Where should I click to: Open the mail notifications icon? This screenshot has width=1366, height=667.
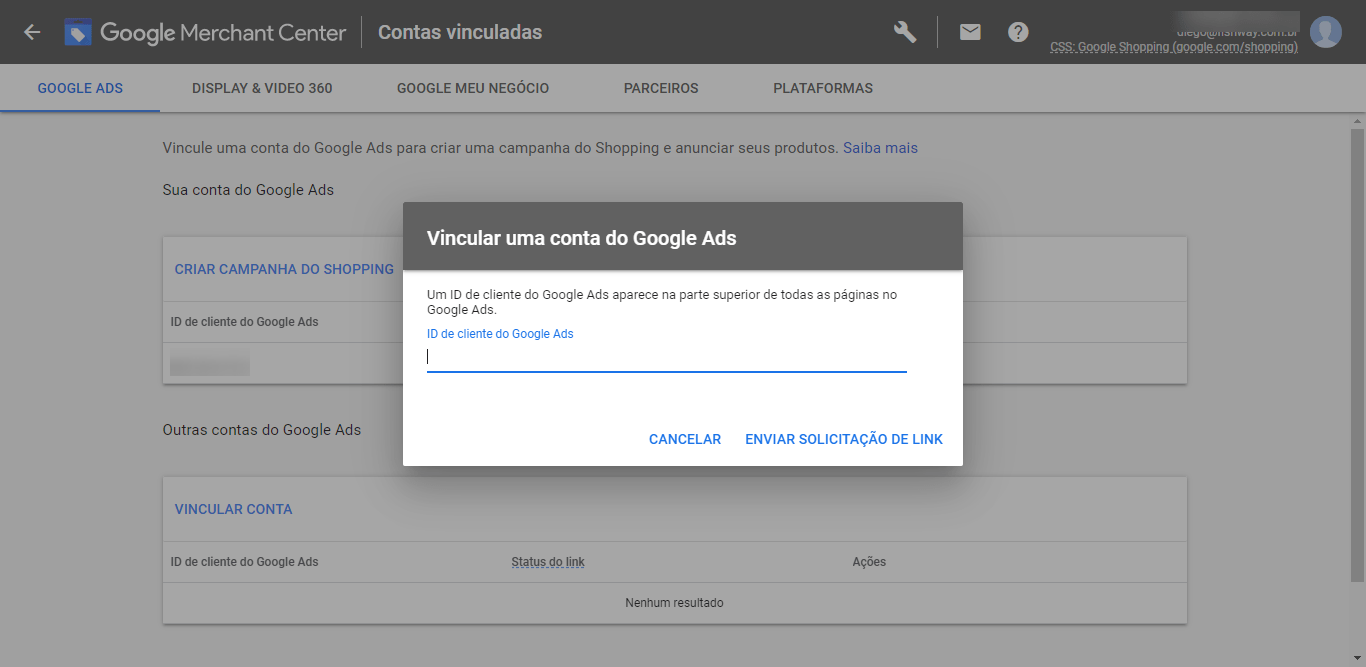pyautogui.click(x=970, y=32)
